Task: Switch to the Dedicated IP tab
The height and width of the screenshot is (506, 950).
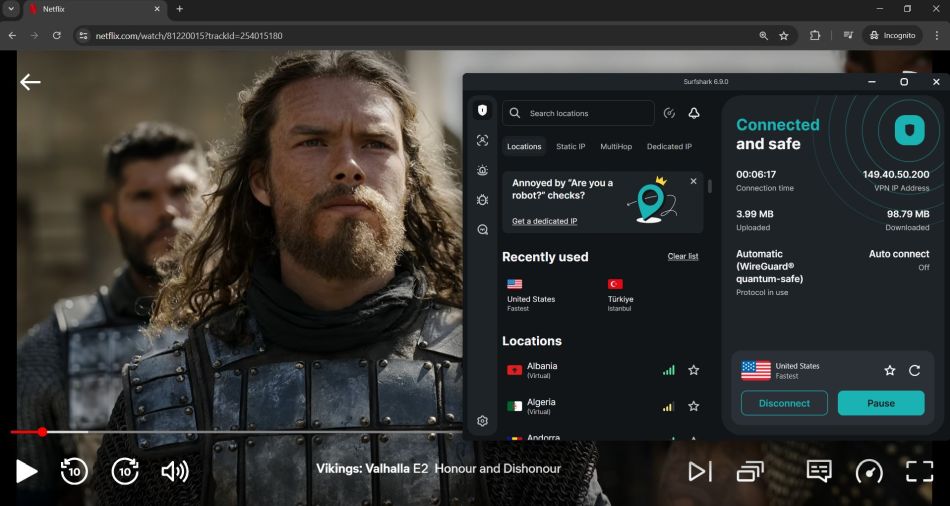Action: (x=669, y=147)
